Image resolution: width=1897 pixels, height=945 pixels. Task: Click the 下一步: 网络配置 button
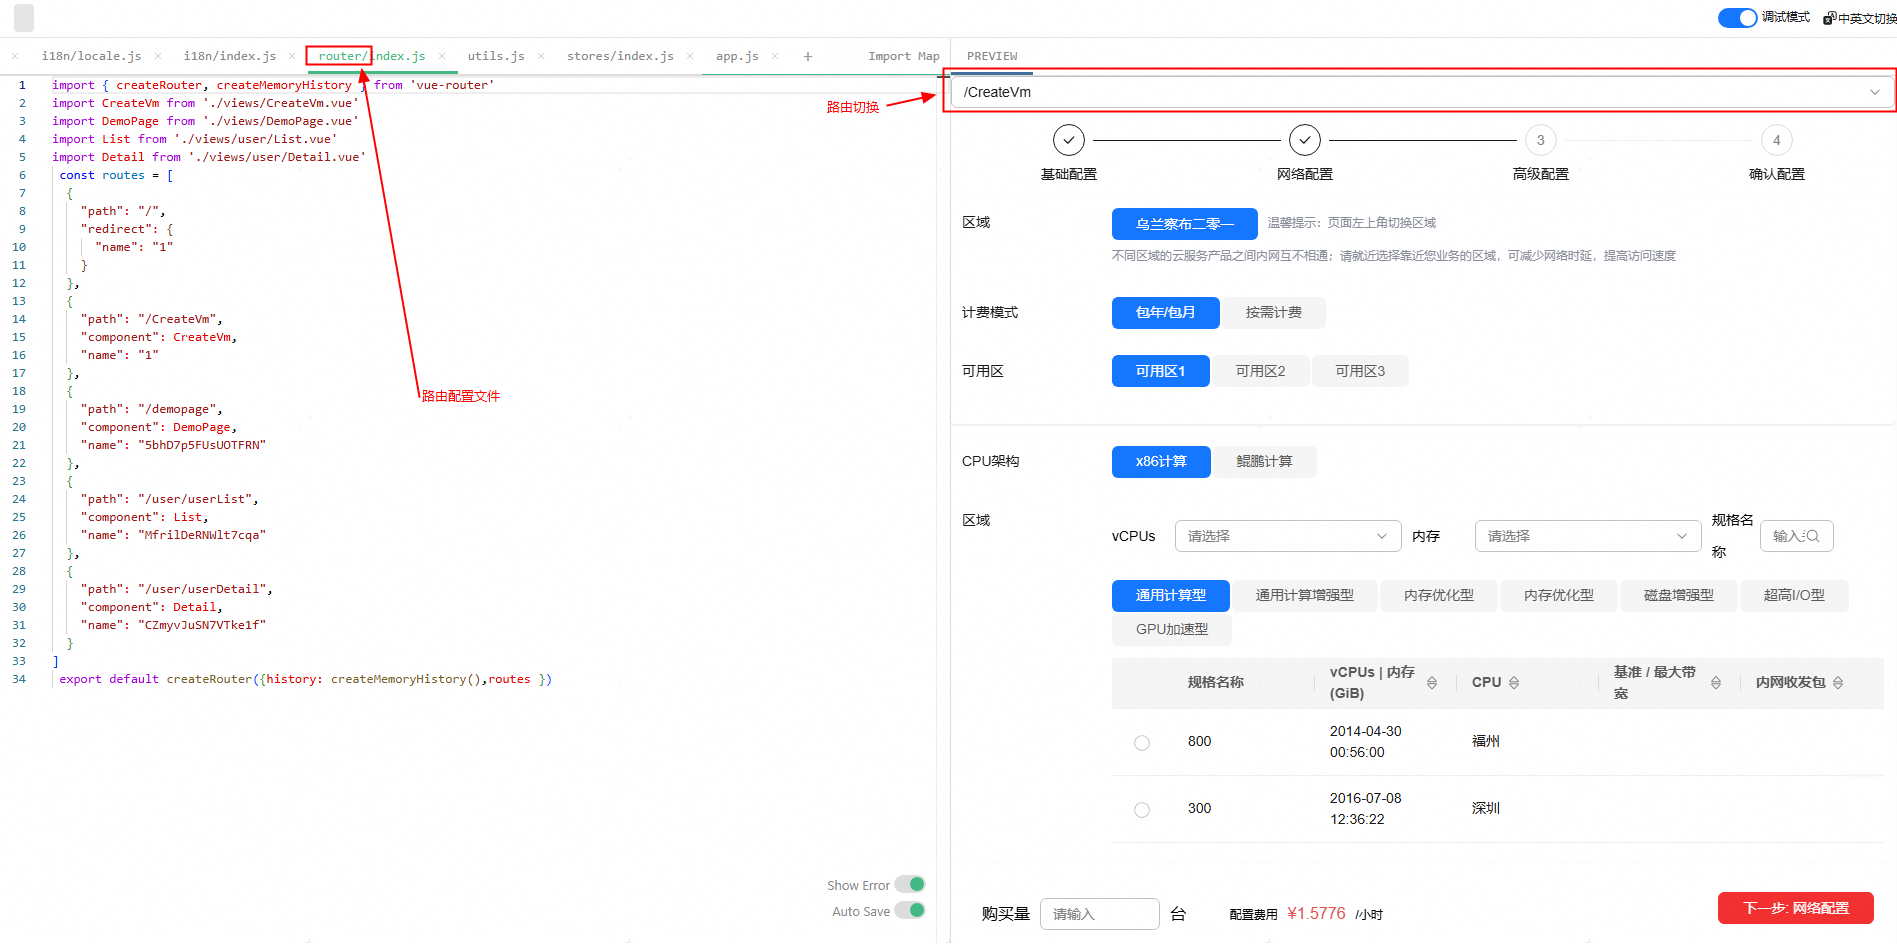[x=1795, y=908]
